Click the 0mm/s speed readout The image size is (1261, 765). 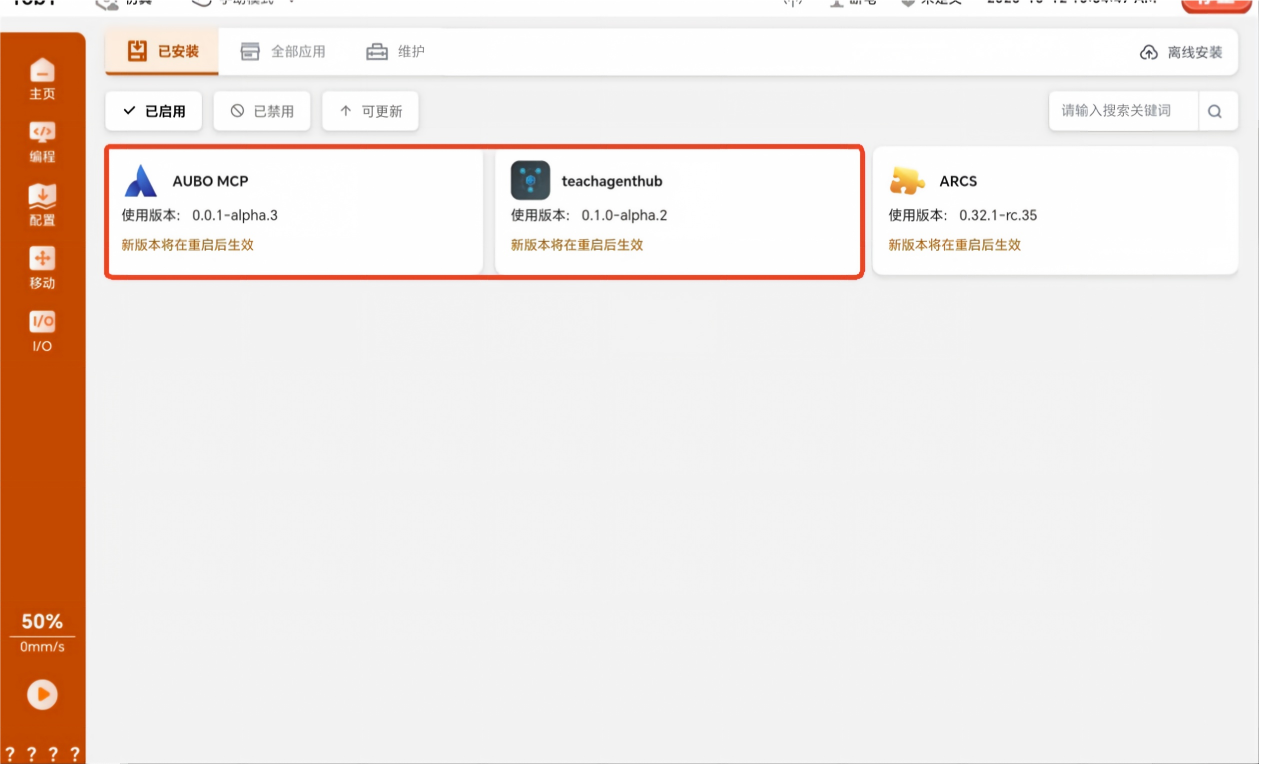42,647
